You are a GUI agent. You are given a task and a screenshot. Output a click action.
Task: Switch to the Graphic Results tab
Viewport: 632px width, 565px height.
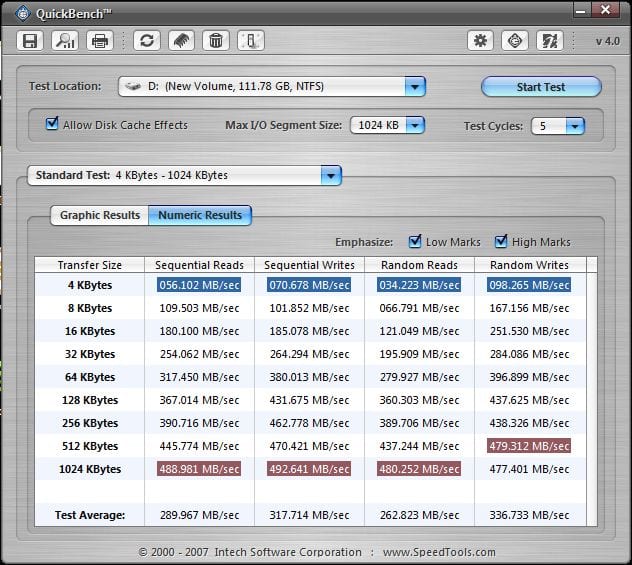tap(99, 215)
